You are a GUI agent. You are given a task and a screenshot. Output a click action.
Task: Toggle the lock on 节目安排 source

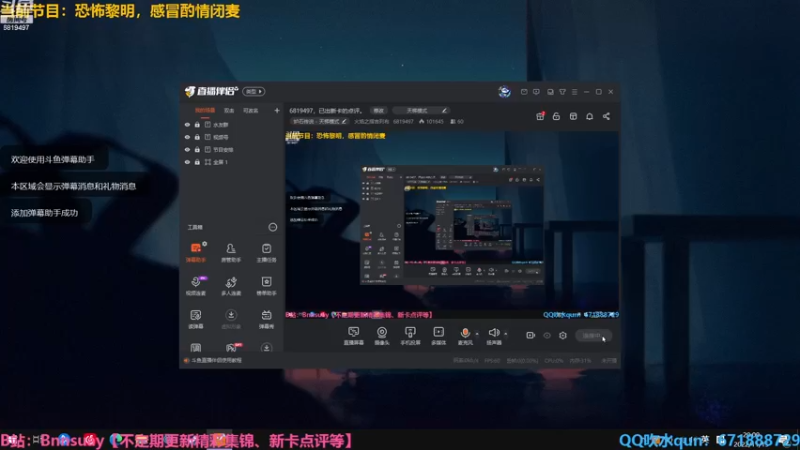point(197,149)
